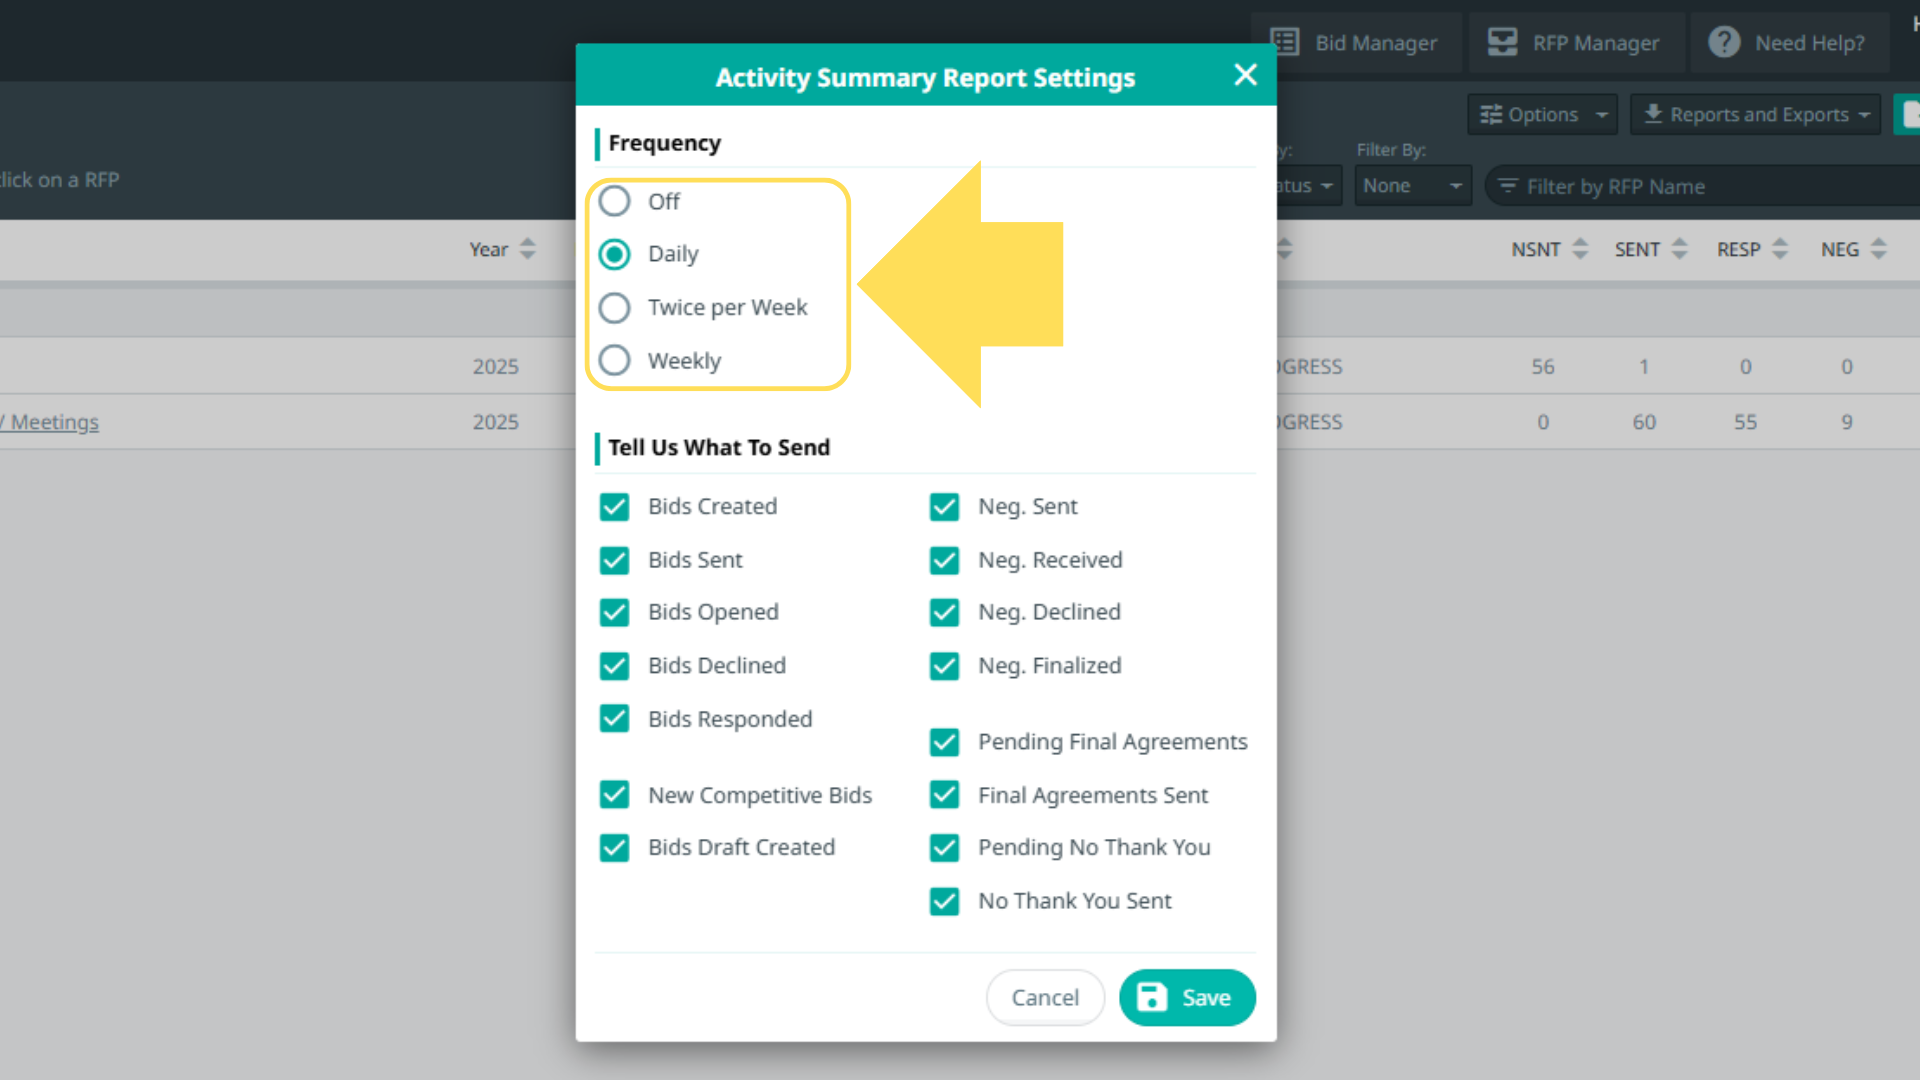Click the RFP Manager inbox icon
1920x1080 pixels.
[x=1502, y=42]
